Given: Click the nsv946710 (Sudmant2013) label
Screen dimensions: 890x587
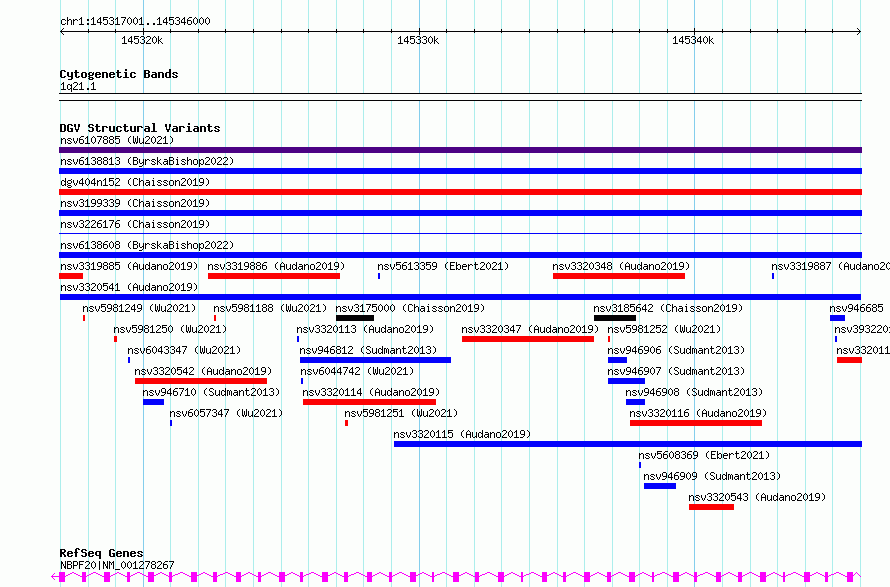Looking at the screenshot, I should point(211,392).
